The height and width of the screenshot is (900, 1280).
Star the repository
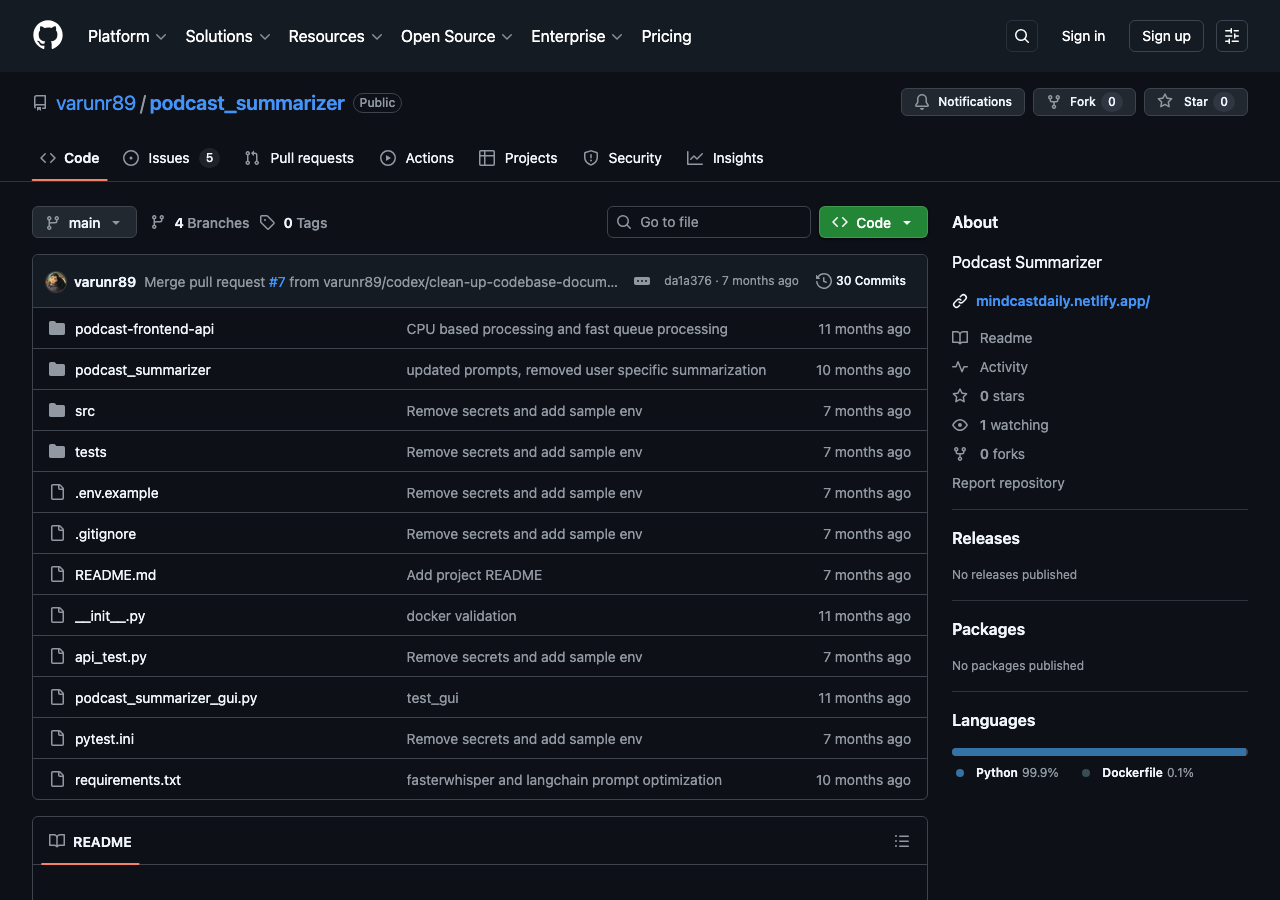pyautogui.click(x=1195, y=101)
